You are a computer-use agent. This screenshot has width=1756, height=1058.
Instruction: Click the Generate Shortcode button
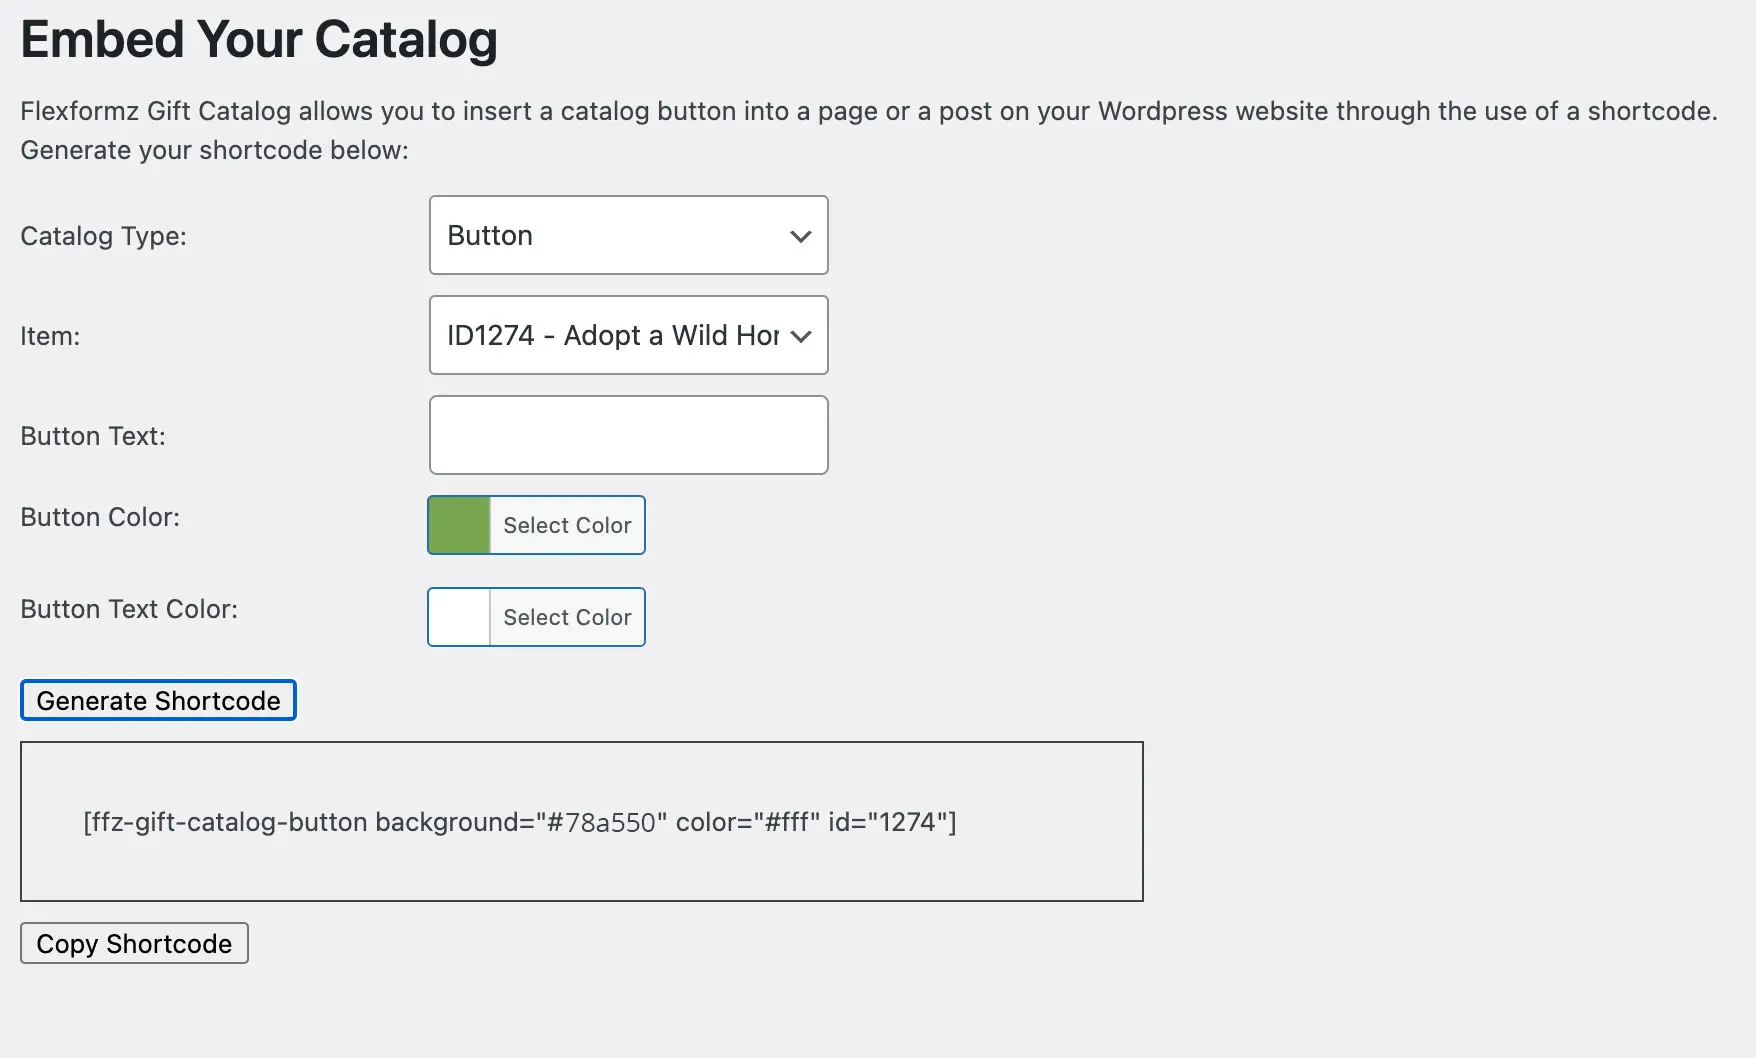(x=158, y=700)
